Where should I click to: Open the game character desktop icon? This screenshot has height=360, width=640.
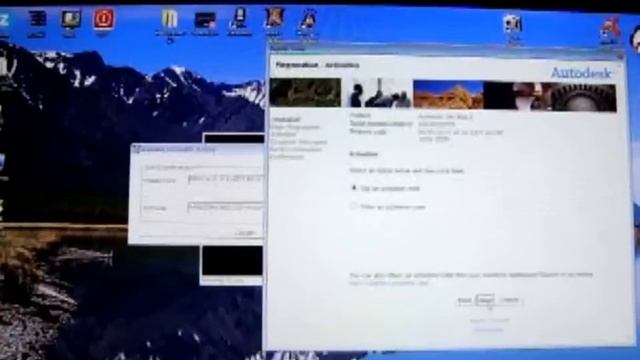[x=273, y=18]
